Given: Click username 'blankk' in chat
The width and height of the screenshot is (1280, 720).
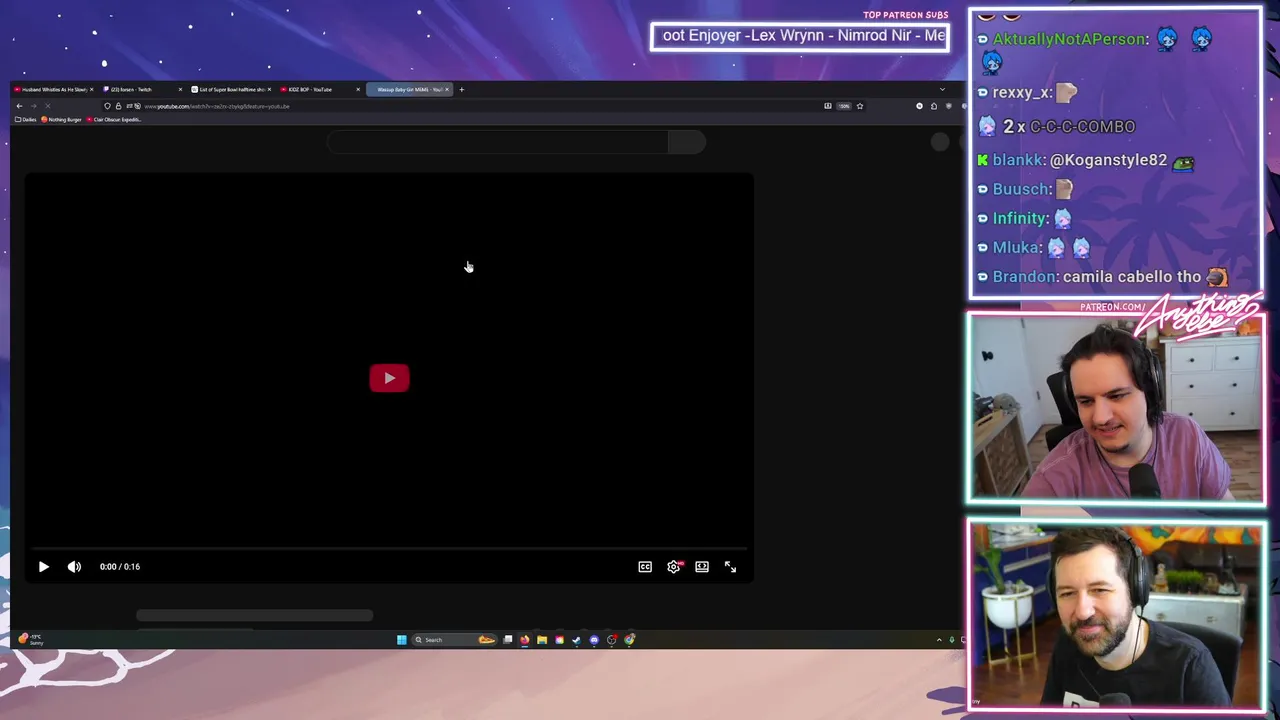Looking at the screenshot, I should pyautogui.click(x=1017, y=160).
